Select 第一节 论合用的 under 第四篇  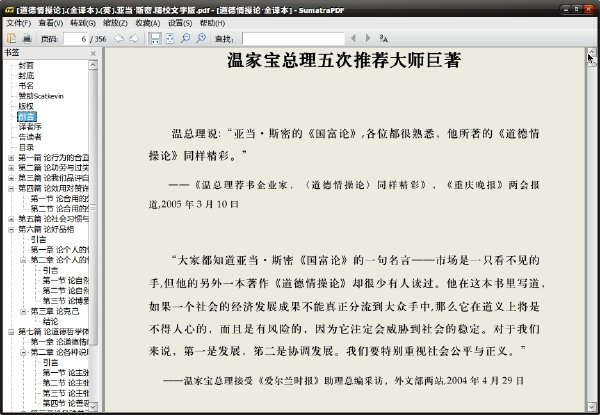(59, 199)
